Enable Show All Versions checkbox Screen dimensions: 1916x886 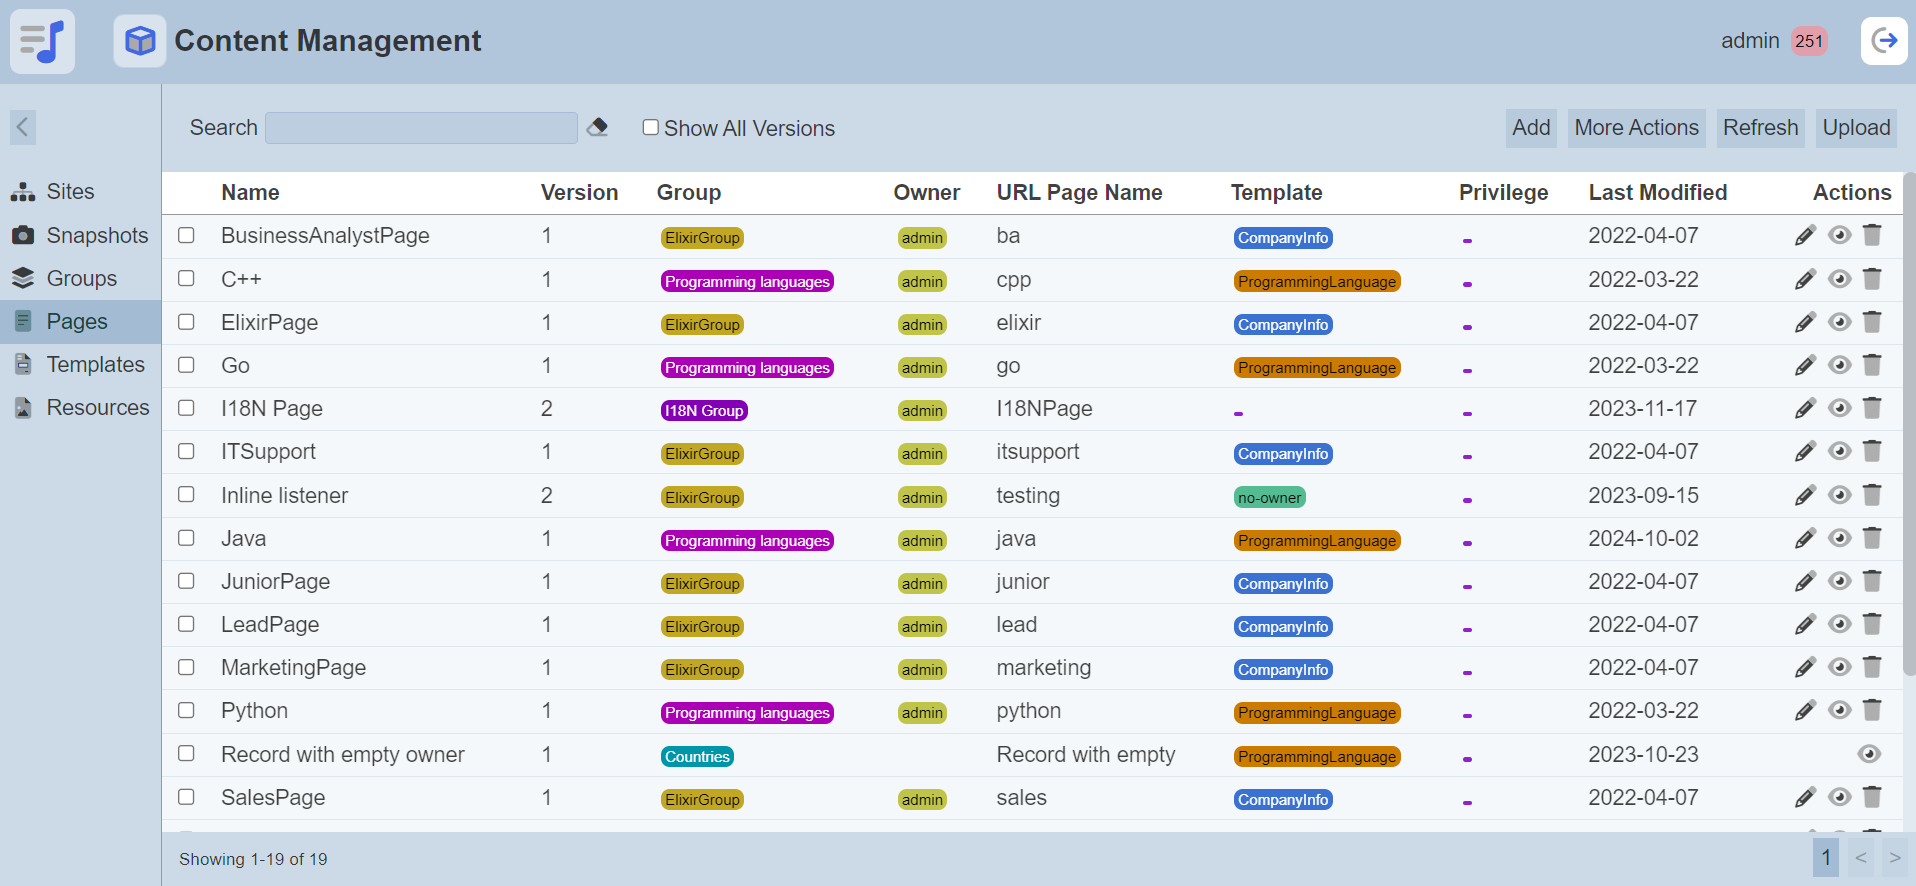pos(651,127)
